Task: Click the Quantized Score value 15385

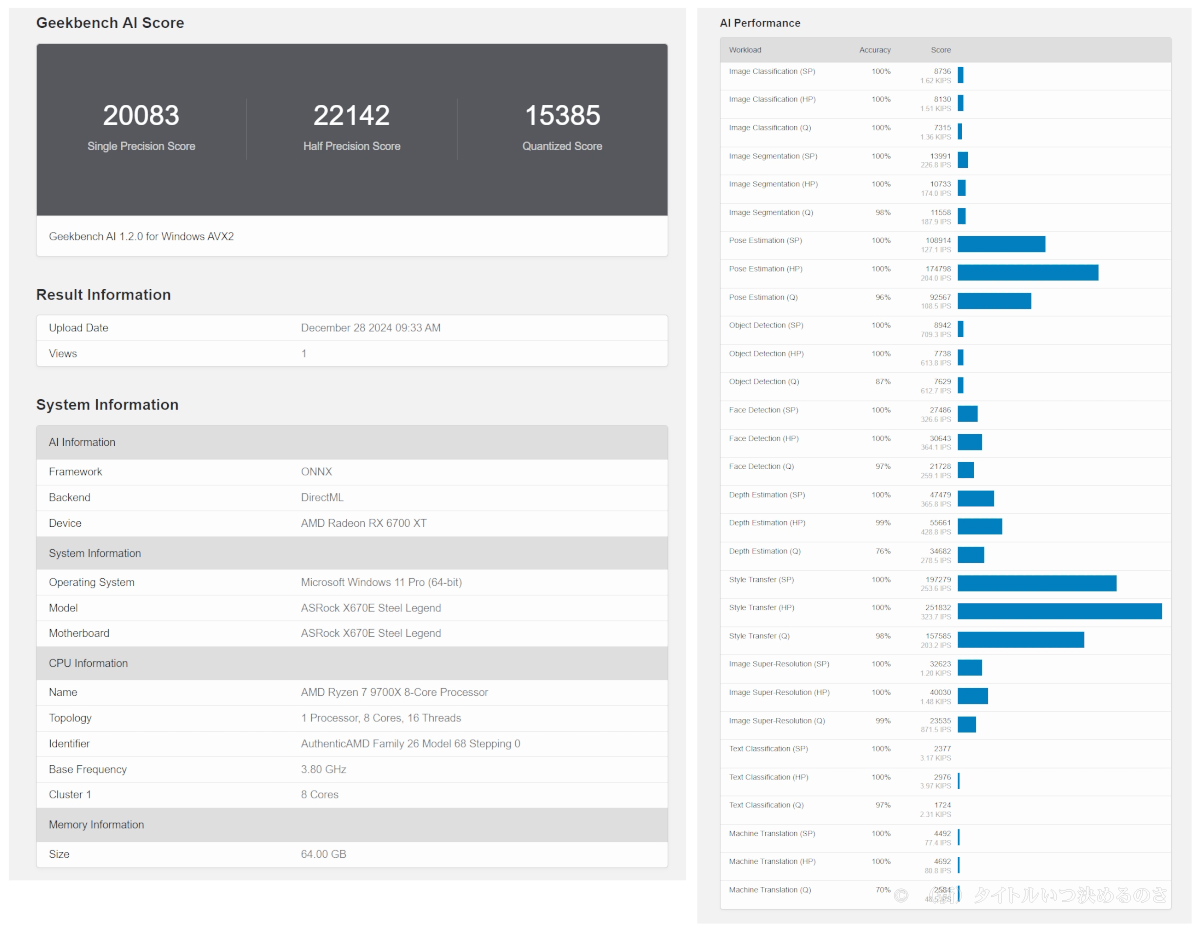Action: (562, 116)
